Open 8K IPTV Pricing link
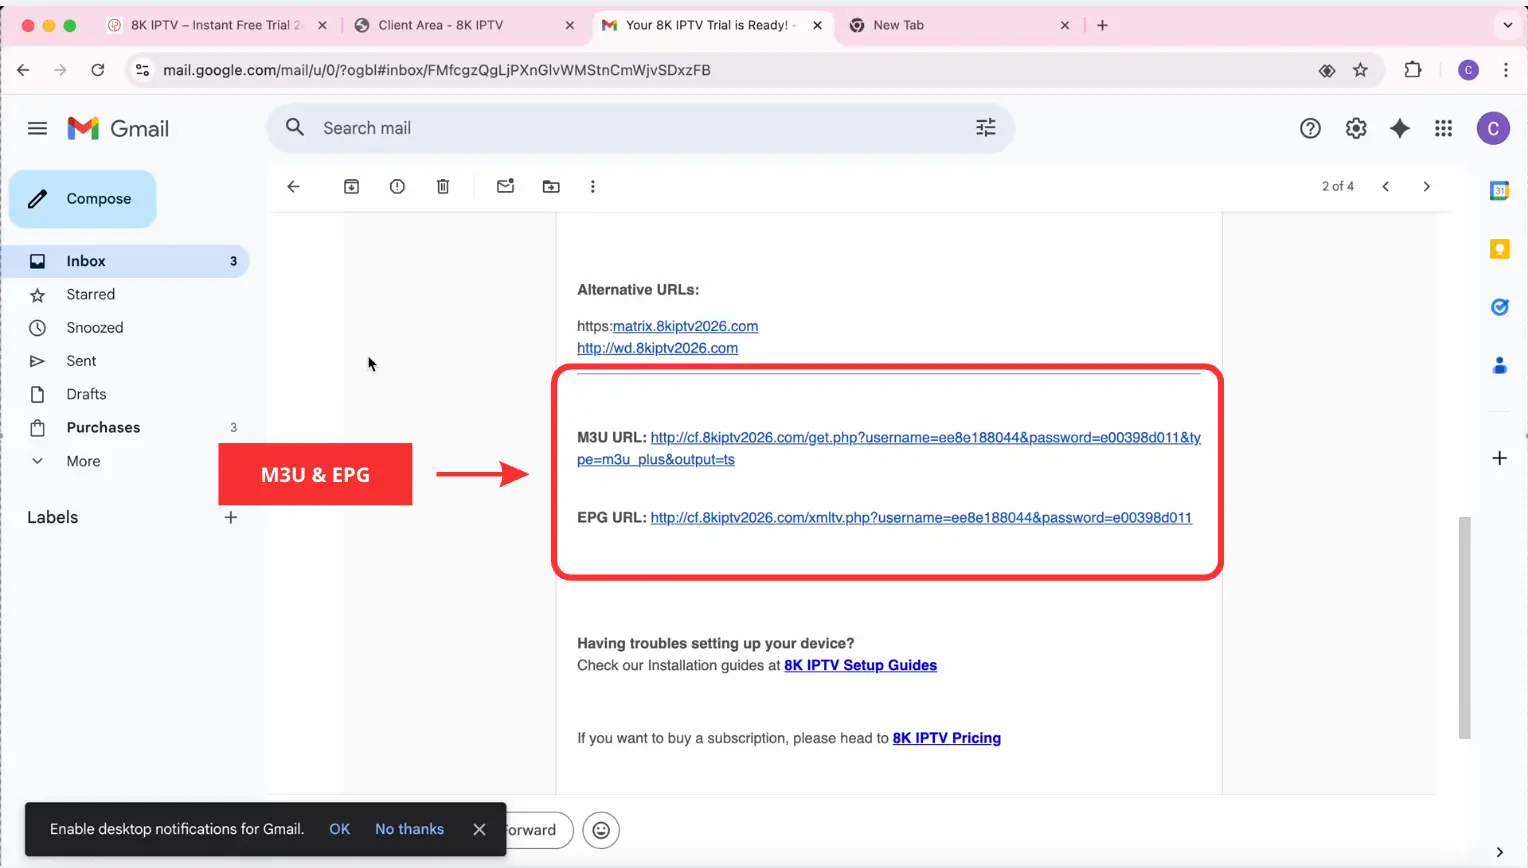Viewport: 1528px width, 868px height. click(946, 738)
